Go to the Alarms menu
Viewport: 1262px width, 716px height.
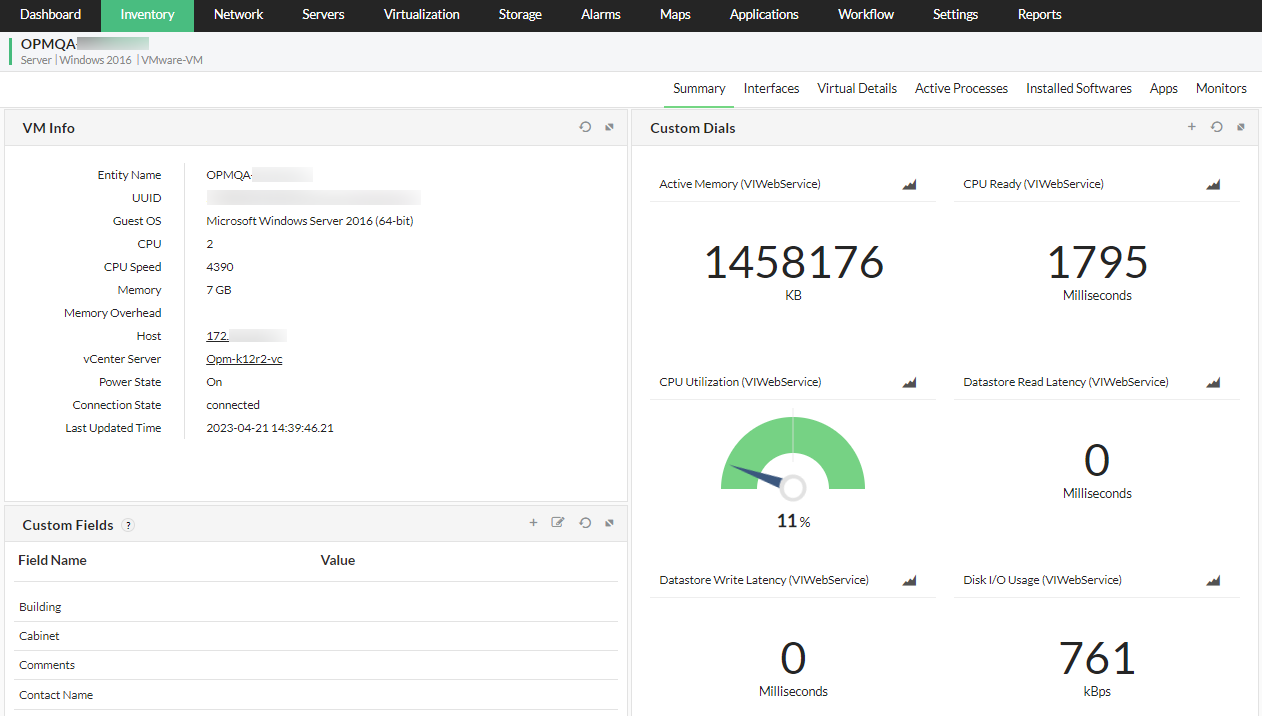click(x=600, y=15)
